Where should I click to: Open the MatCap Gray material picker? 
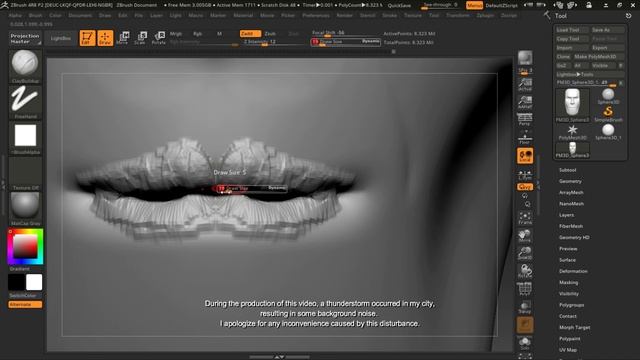pos(25,209)
